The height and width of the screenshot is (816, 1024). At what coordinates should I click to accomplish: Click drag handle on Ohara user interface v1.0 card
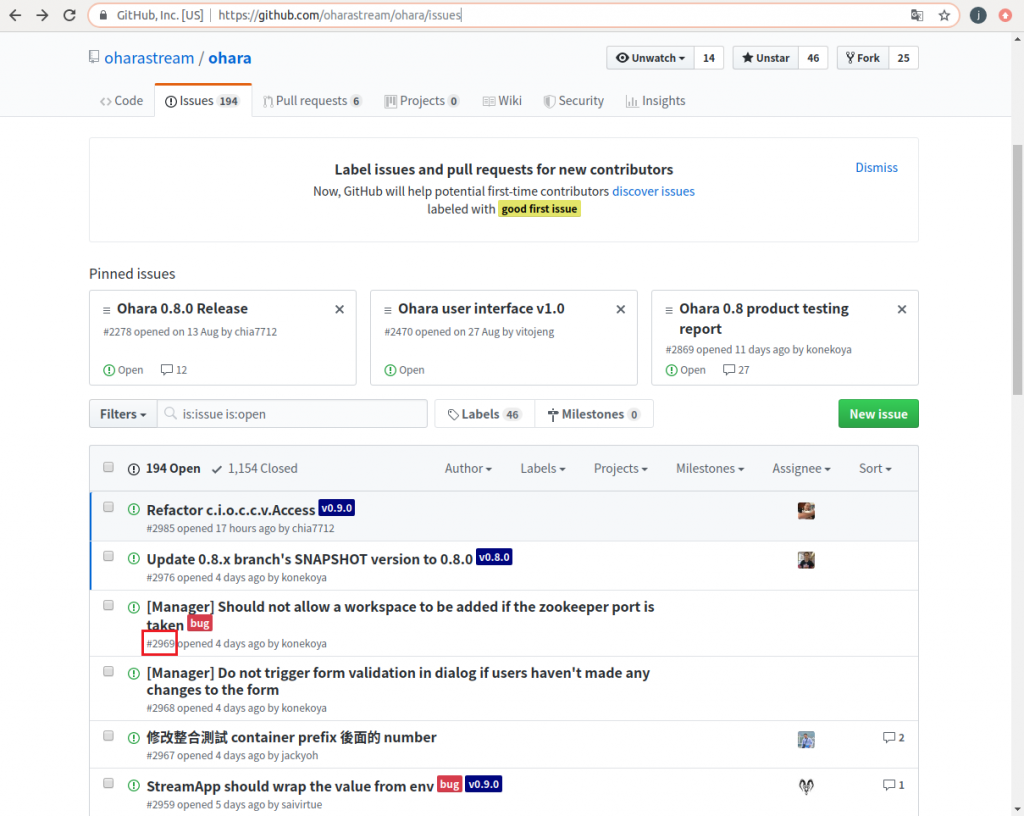tap(388, 310)
